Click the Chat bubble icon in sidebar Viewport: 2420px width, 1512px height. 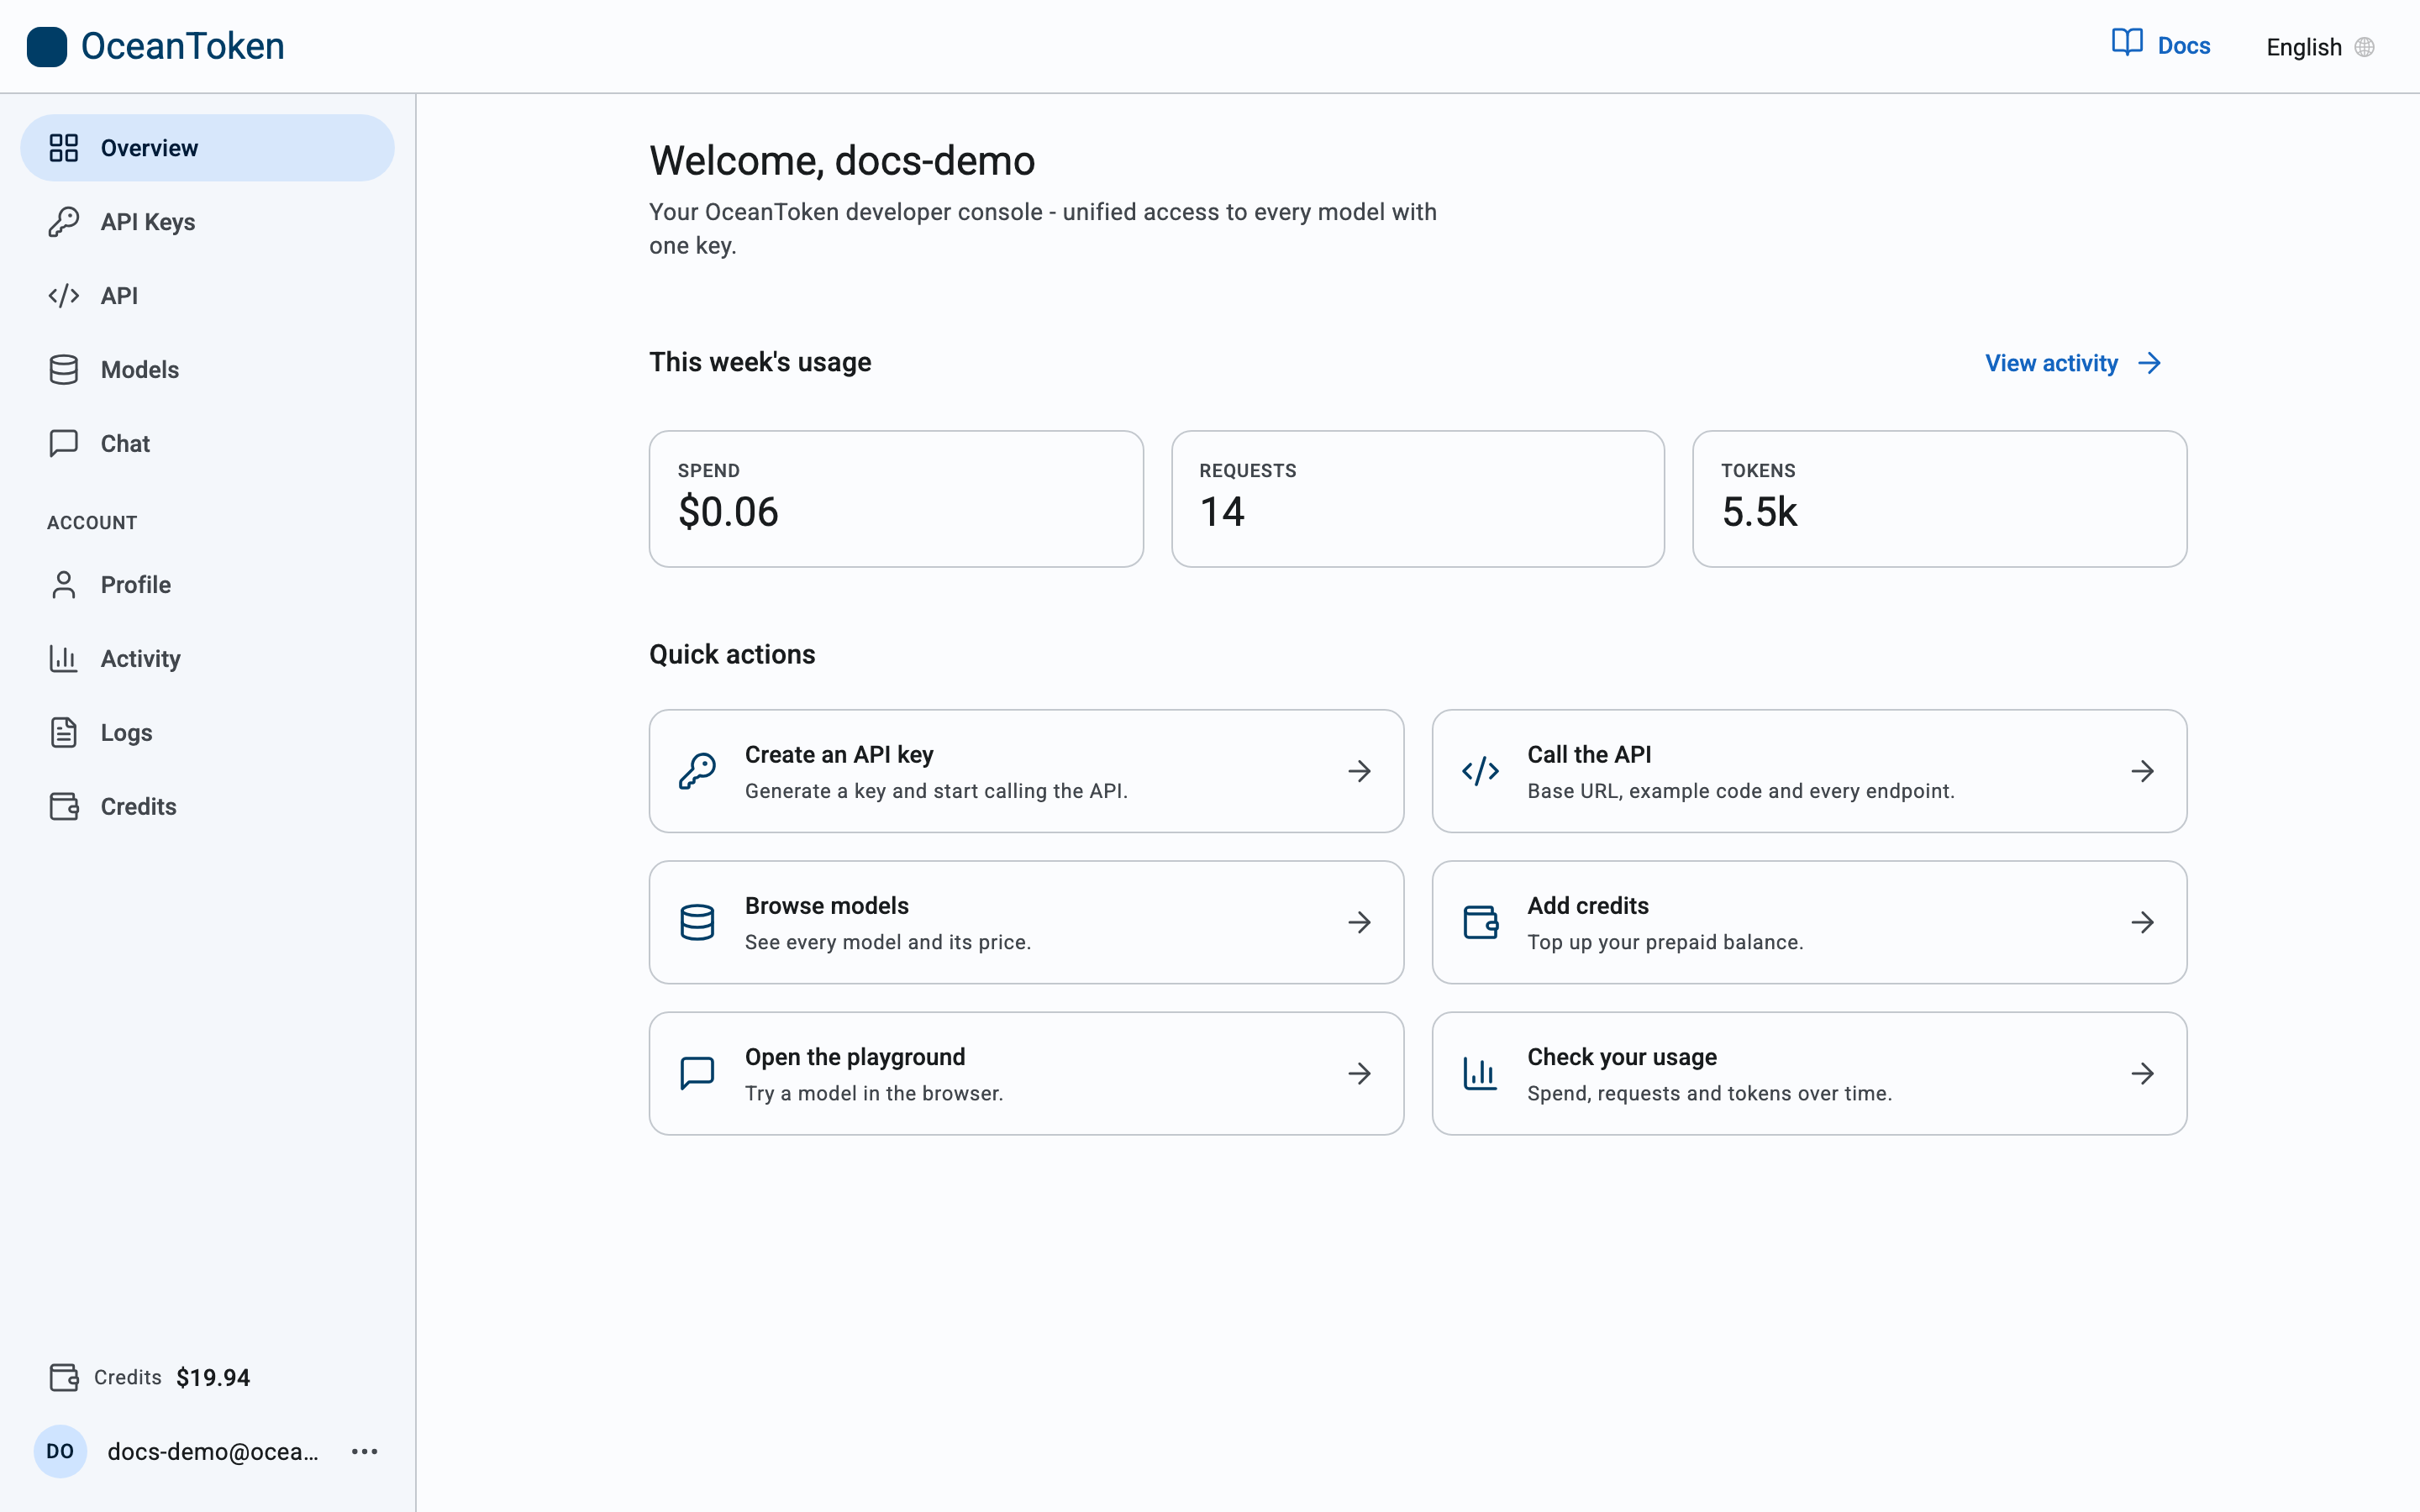point(64,443)
